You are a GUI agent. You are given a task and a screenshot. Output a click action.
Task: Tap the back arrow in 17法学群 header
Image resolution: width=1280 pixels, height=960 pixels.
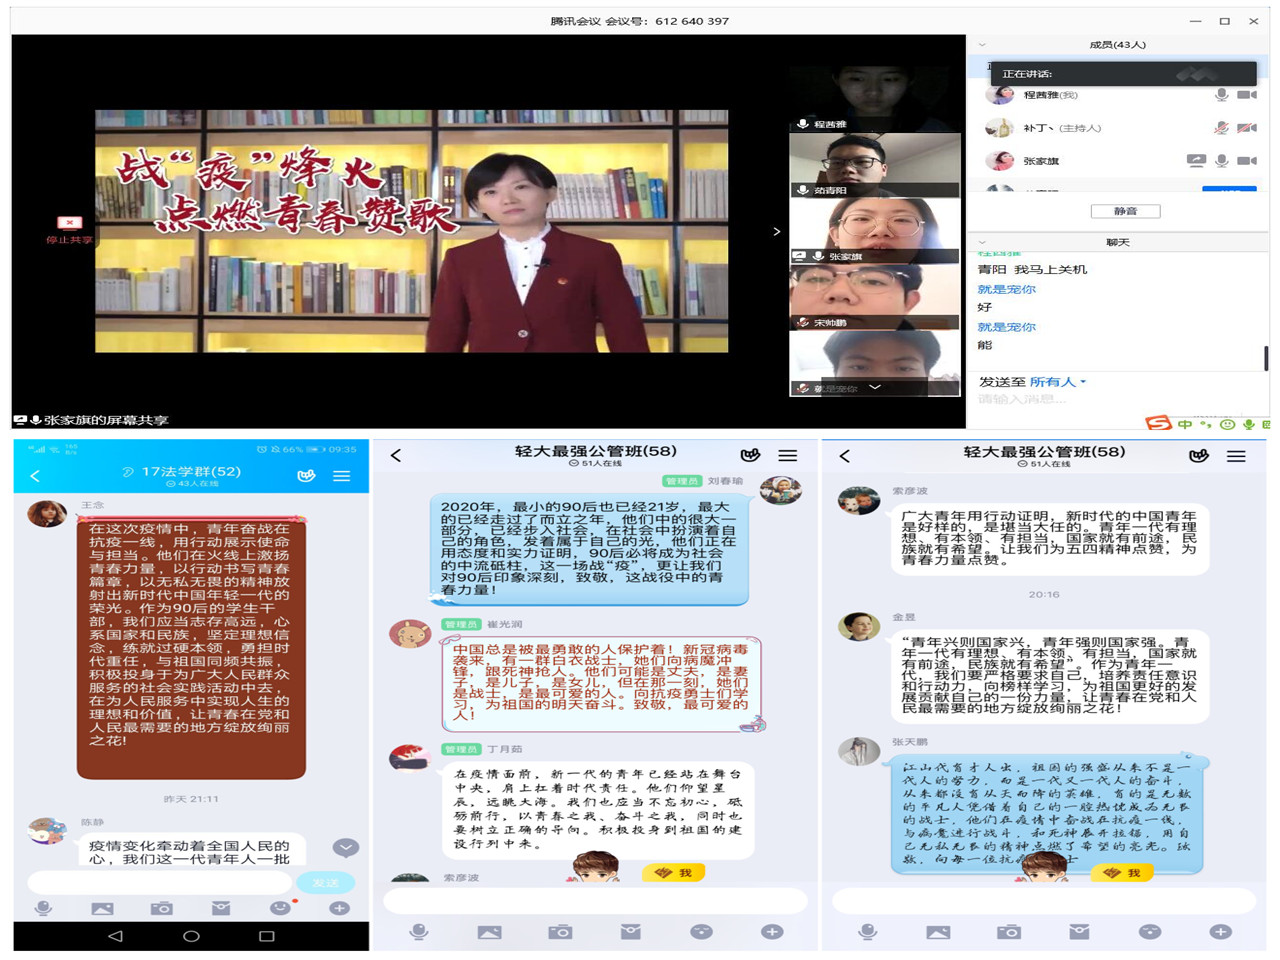(35, 476)
